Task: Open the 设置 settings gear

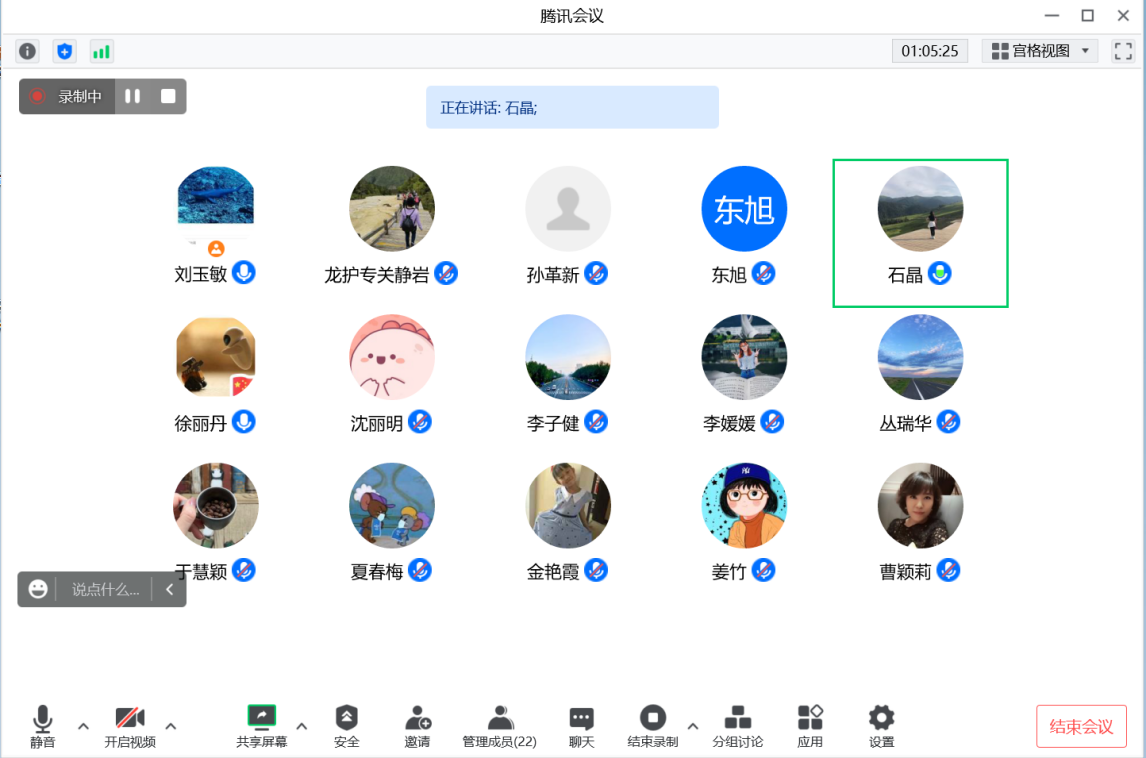Action: (x=881, y=726)
